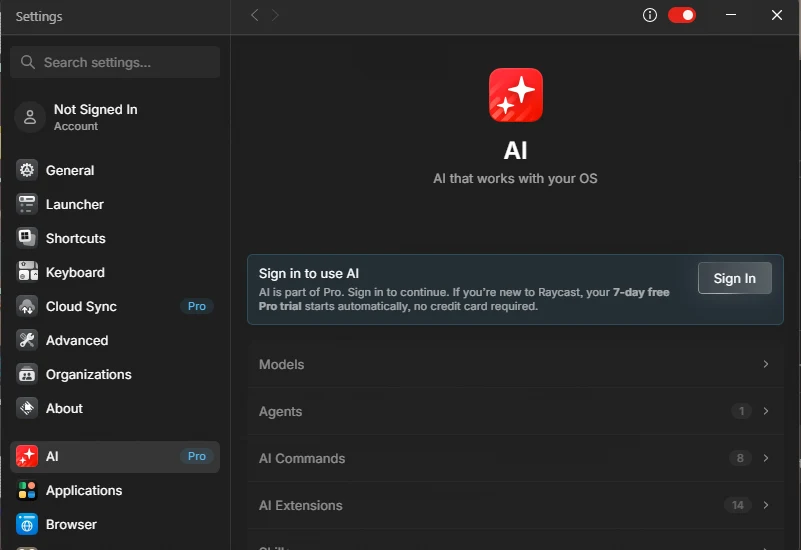Go forward with the right arrow
This screenshot has height=550, width=801.
[275, 15]
